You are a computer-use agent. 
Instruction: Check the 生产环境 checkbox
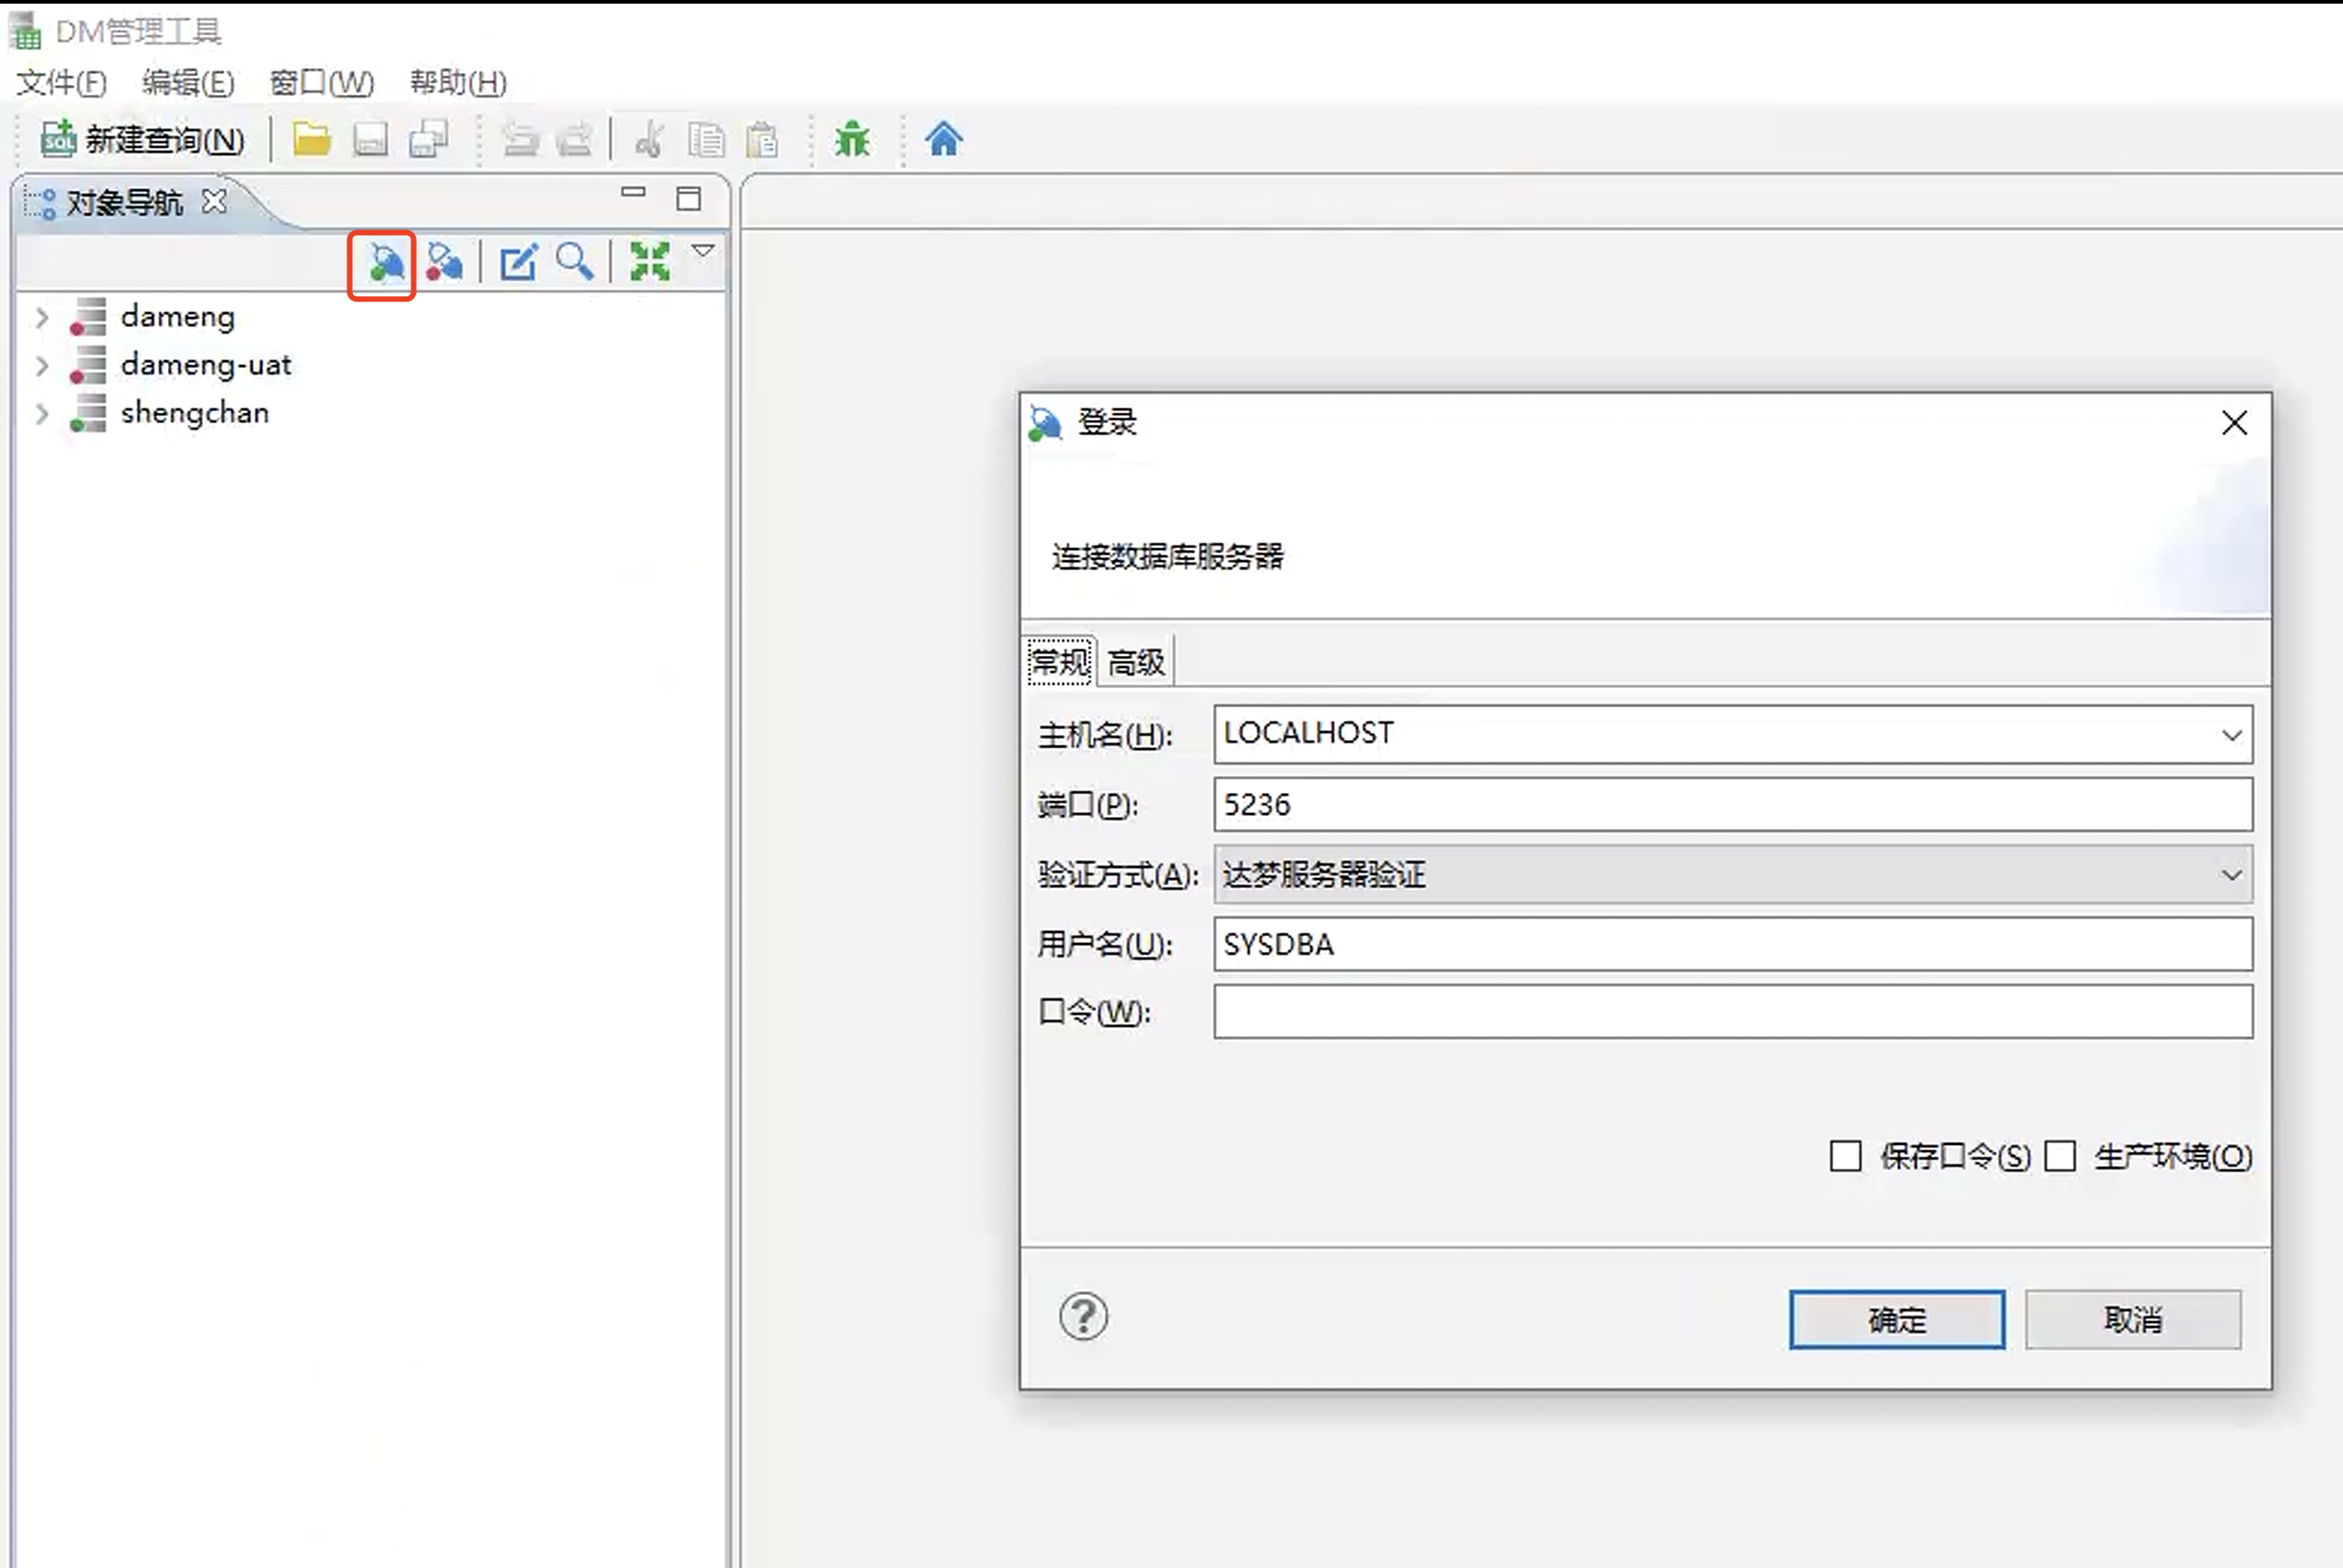coord(2060,1156)
